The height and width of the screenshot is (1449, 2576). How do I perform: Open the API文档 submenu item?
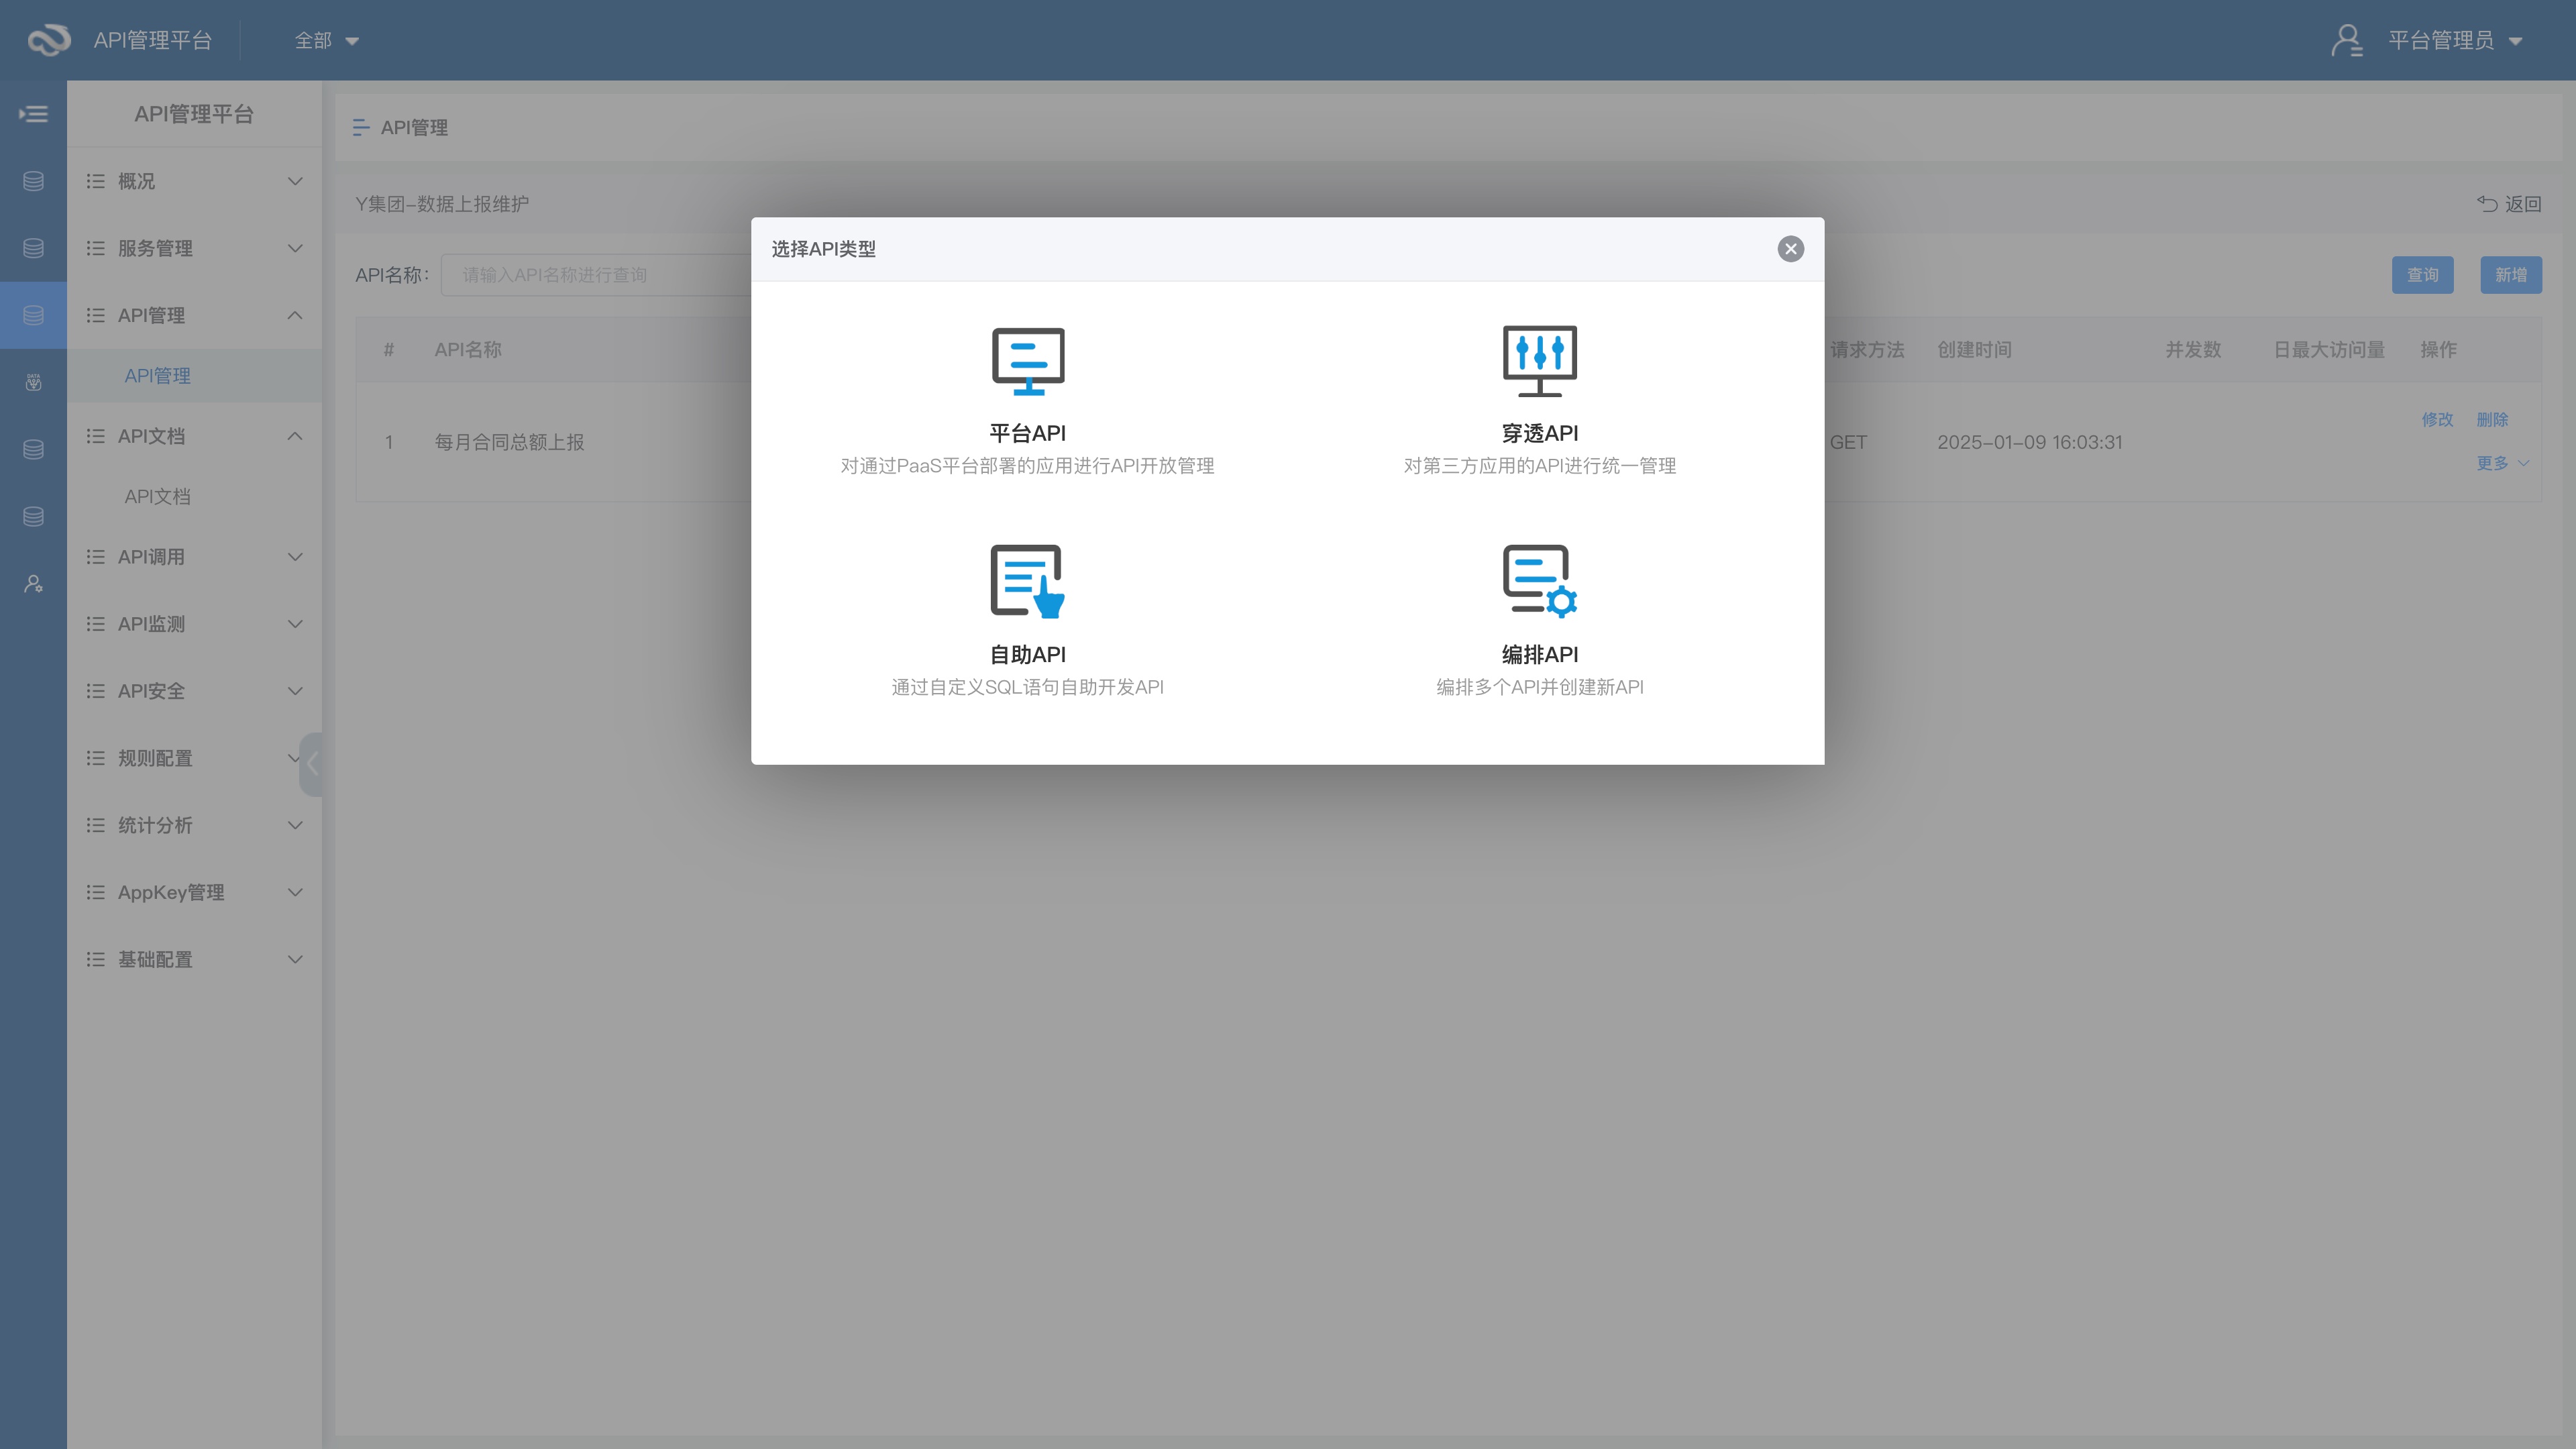click(157, 497)
